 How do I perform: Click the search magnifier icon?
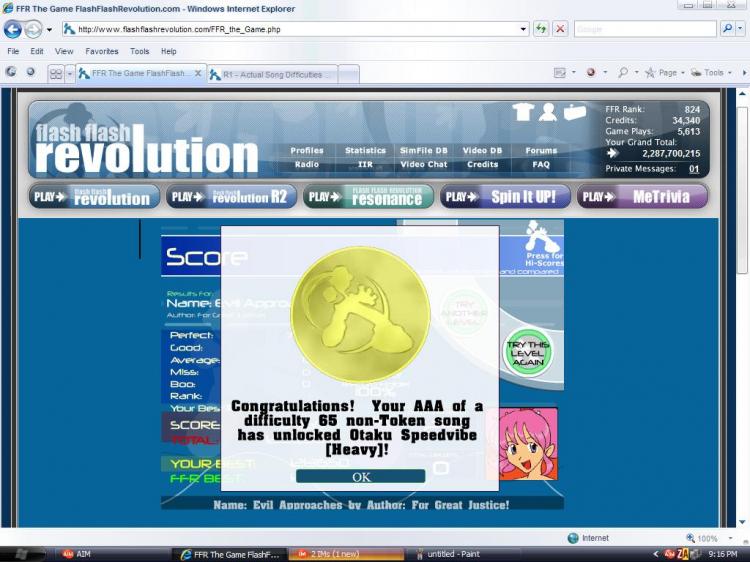727,29
